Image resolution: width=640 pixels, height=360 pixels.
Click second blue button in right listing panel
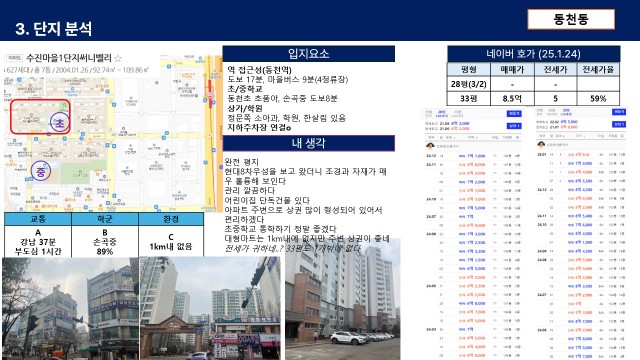619,124
